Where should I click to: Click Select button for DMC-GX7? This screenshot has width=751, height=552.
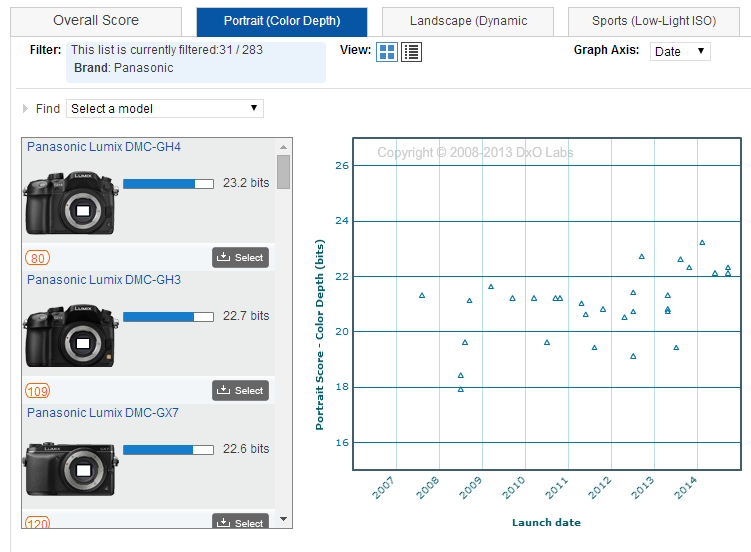coord(240,521)
